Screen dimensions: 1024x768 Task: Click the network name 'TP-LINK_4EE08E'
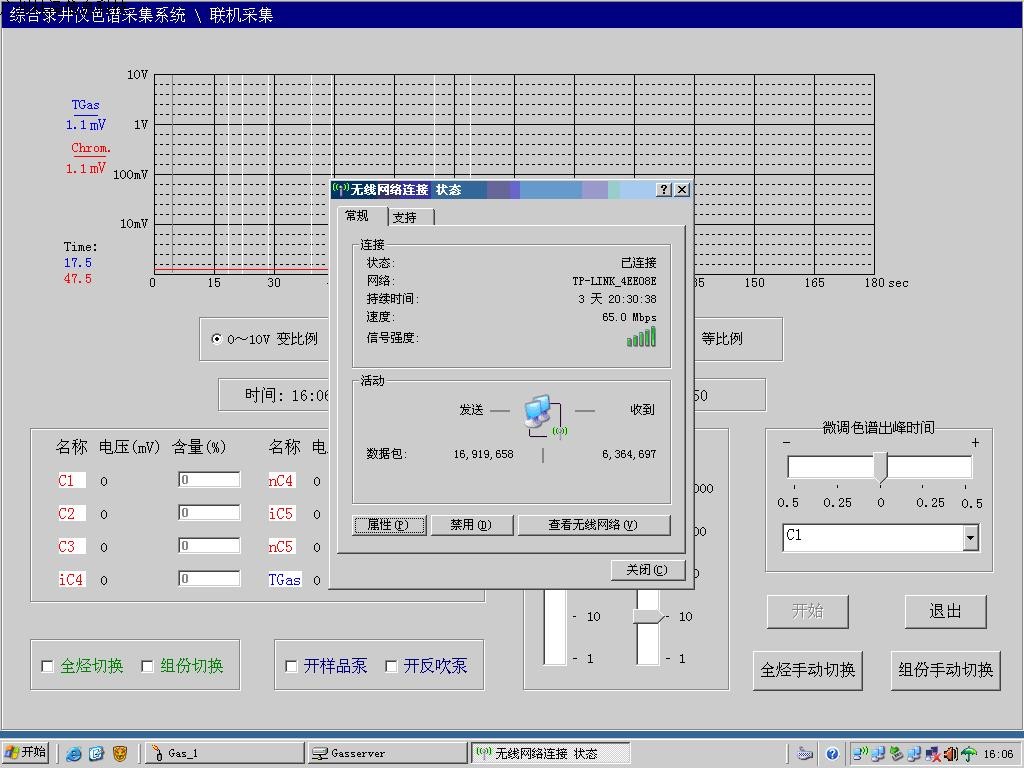click(x=615, y=281)
